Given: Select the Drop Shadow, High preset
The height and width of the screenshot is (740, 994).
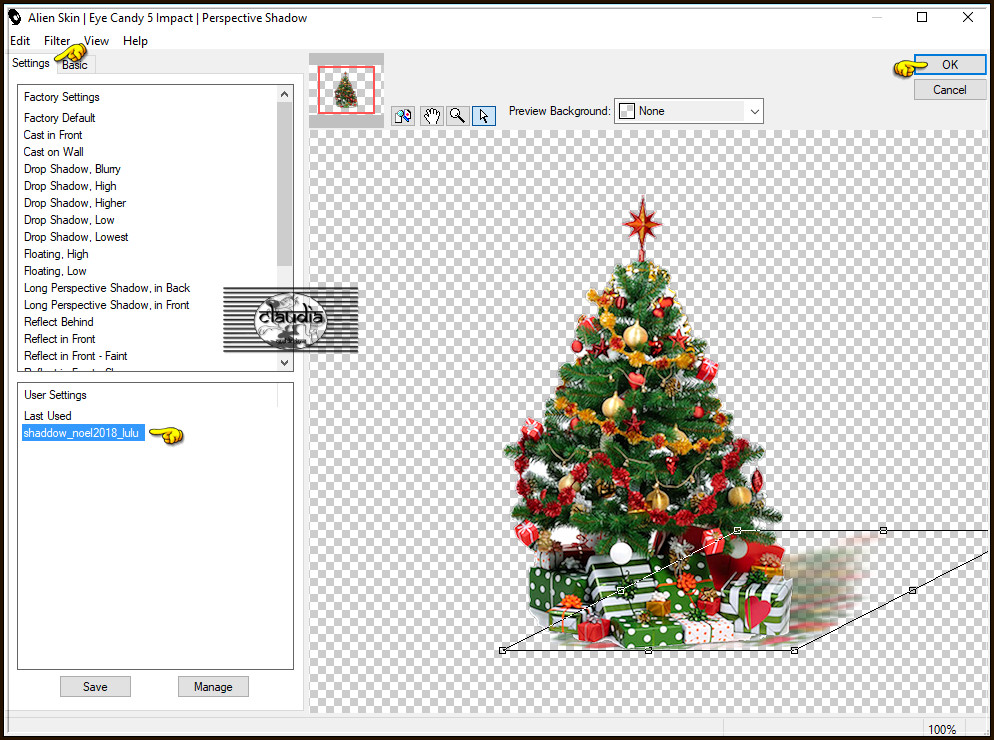Looking at the screenshot, I should (70, 186).
